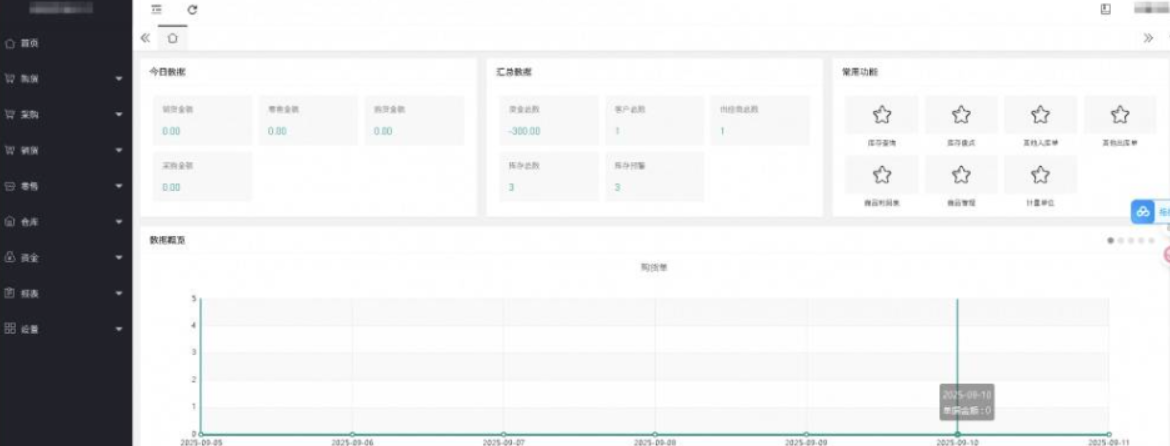This screenshot has height=446, width=1170.
Task: Select the first chart carousel dot
Action: (1111, 241)
